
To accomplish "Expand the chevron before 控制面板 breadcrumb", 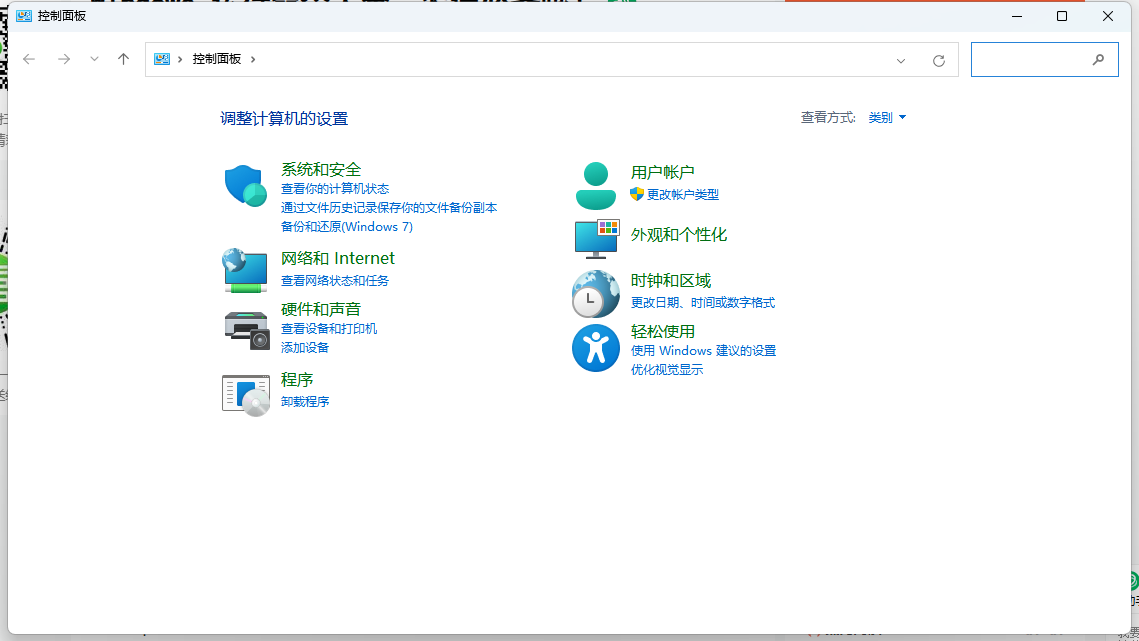I will click(x=180, y=60).
